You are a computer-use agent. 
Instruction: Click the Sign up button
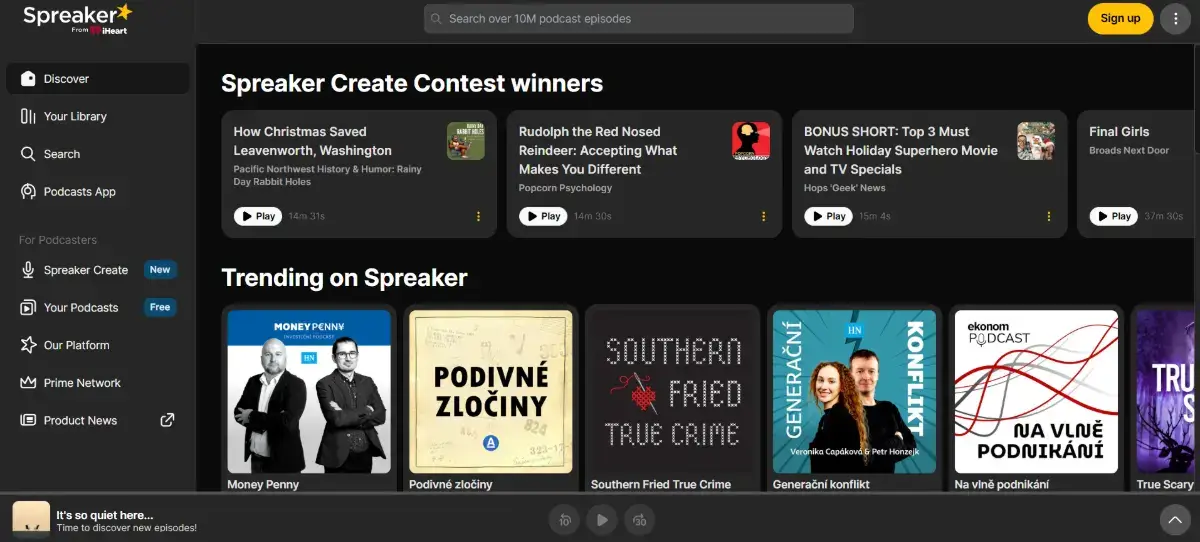[x=1120, y=19]
